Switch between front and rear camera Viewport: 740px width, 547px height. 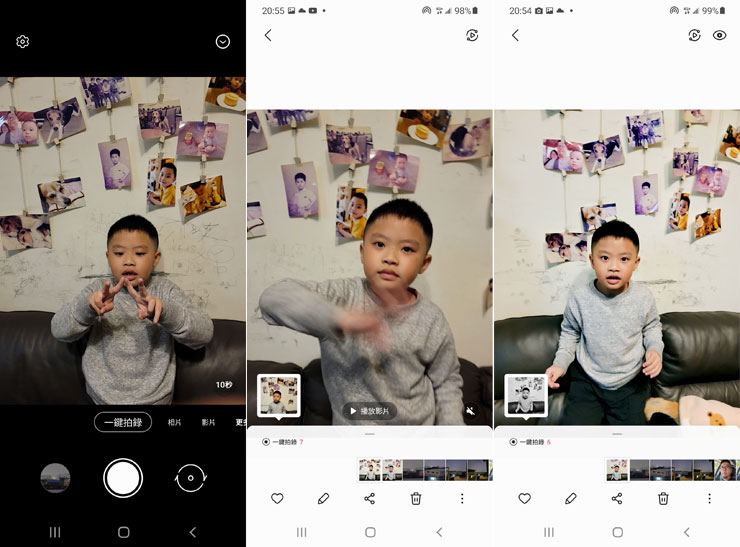coord(190,478)
